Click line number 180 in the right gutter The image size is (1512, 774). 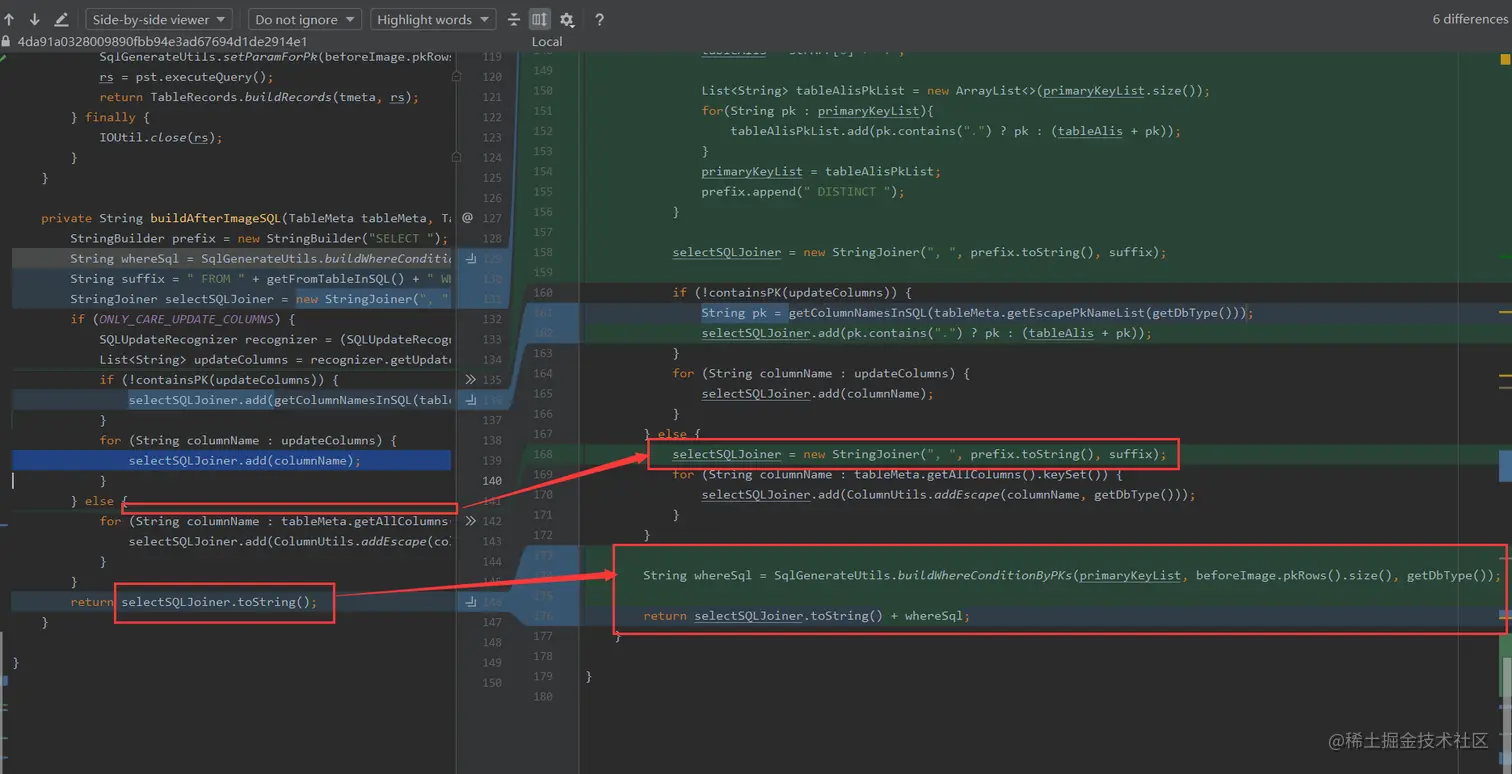point(543,697)
